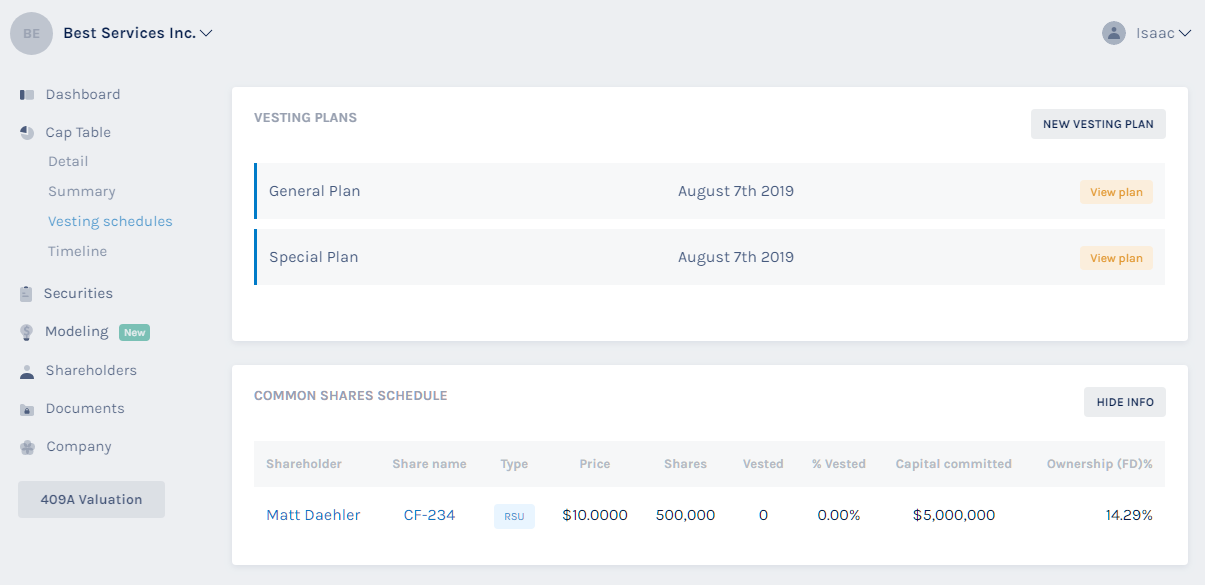Screen dimensions: 1205x585
Task: Click the Shareholders person icon
Action: pyautogui.click(x=27, y=371)
